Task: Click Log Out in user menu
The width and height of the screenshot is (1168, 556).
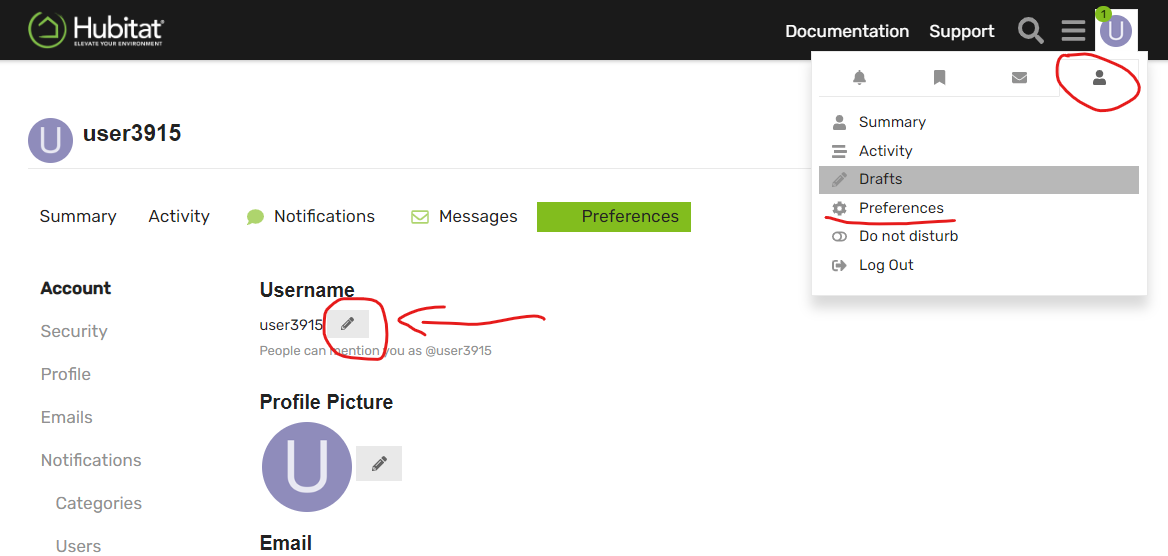Action: (886, 265)
